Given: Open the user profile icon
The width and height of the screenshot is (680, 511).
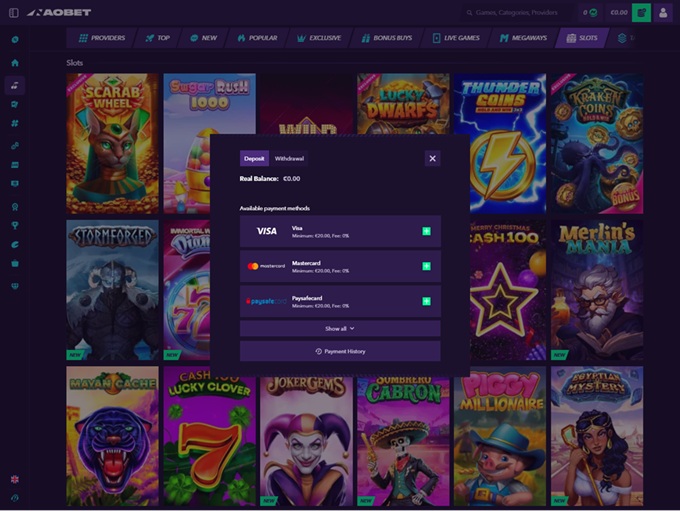Looking at the screenshot, I should (x=663, y=12).
